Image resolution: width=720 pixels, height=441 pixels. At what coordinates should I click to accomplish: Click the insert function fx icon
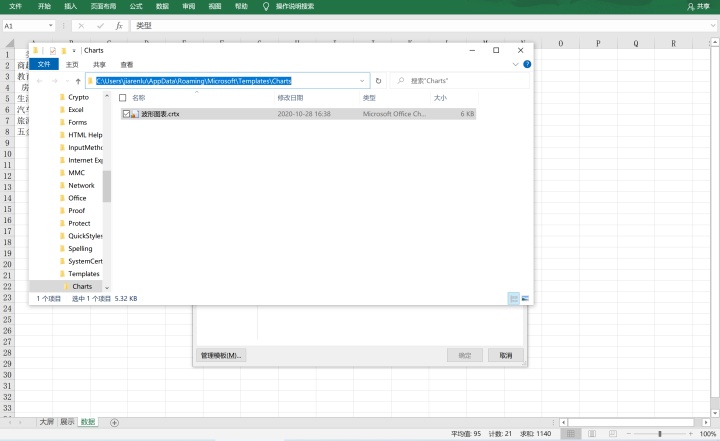pos(119,26)
